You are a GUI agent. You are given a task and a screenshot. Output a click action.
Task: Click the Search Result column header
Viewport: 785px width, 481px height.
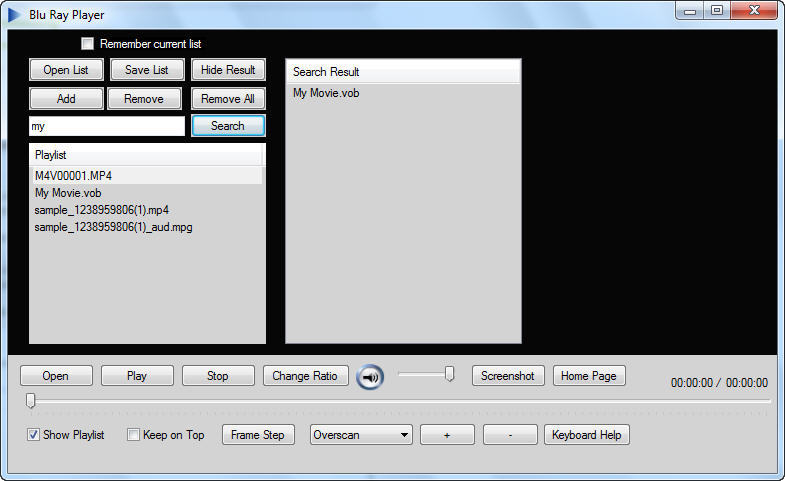404,72
